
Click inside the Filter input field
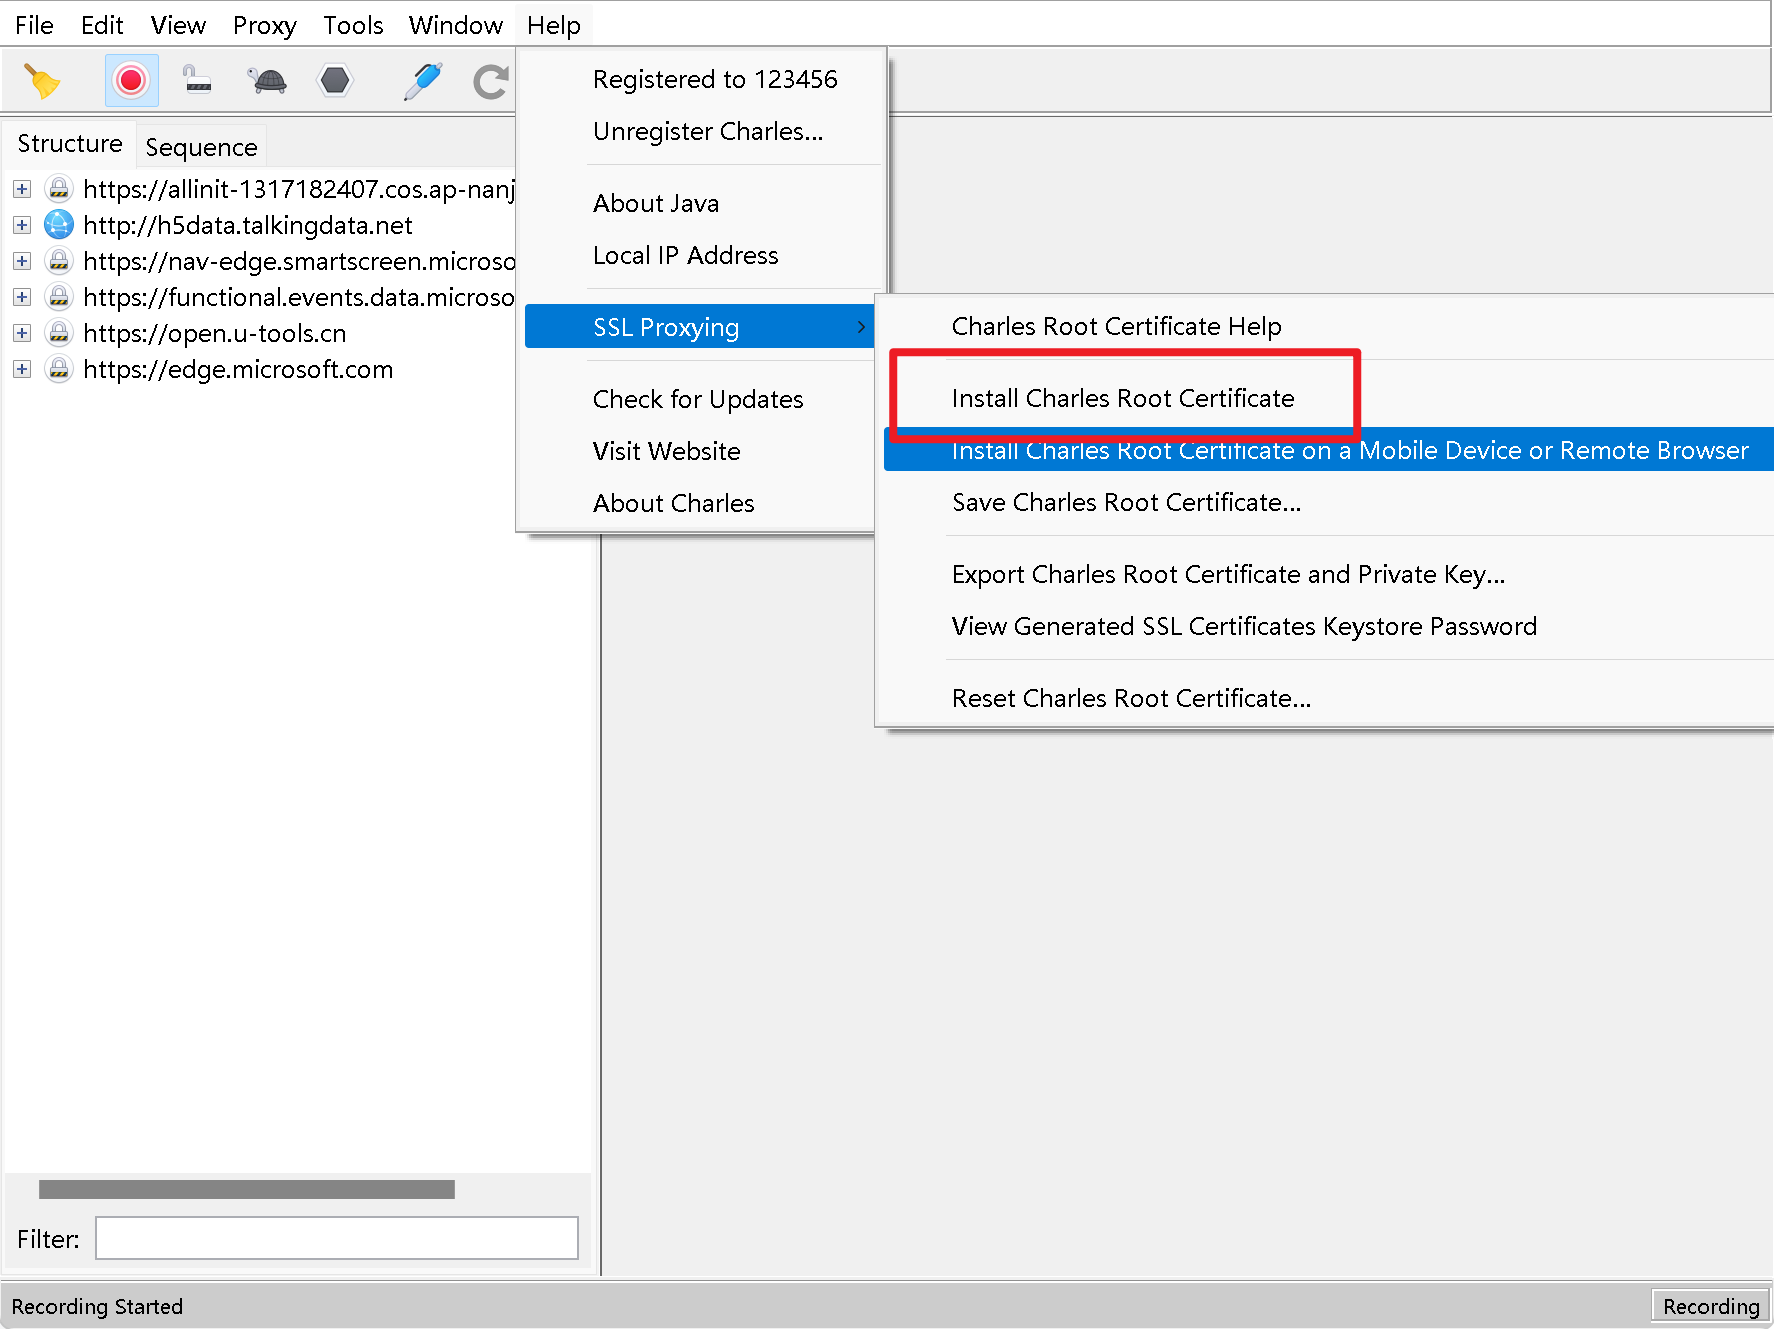[x=337, y=1238]
